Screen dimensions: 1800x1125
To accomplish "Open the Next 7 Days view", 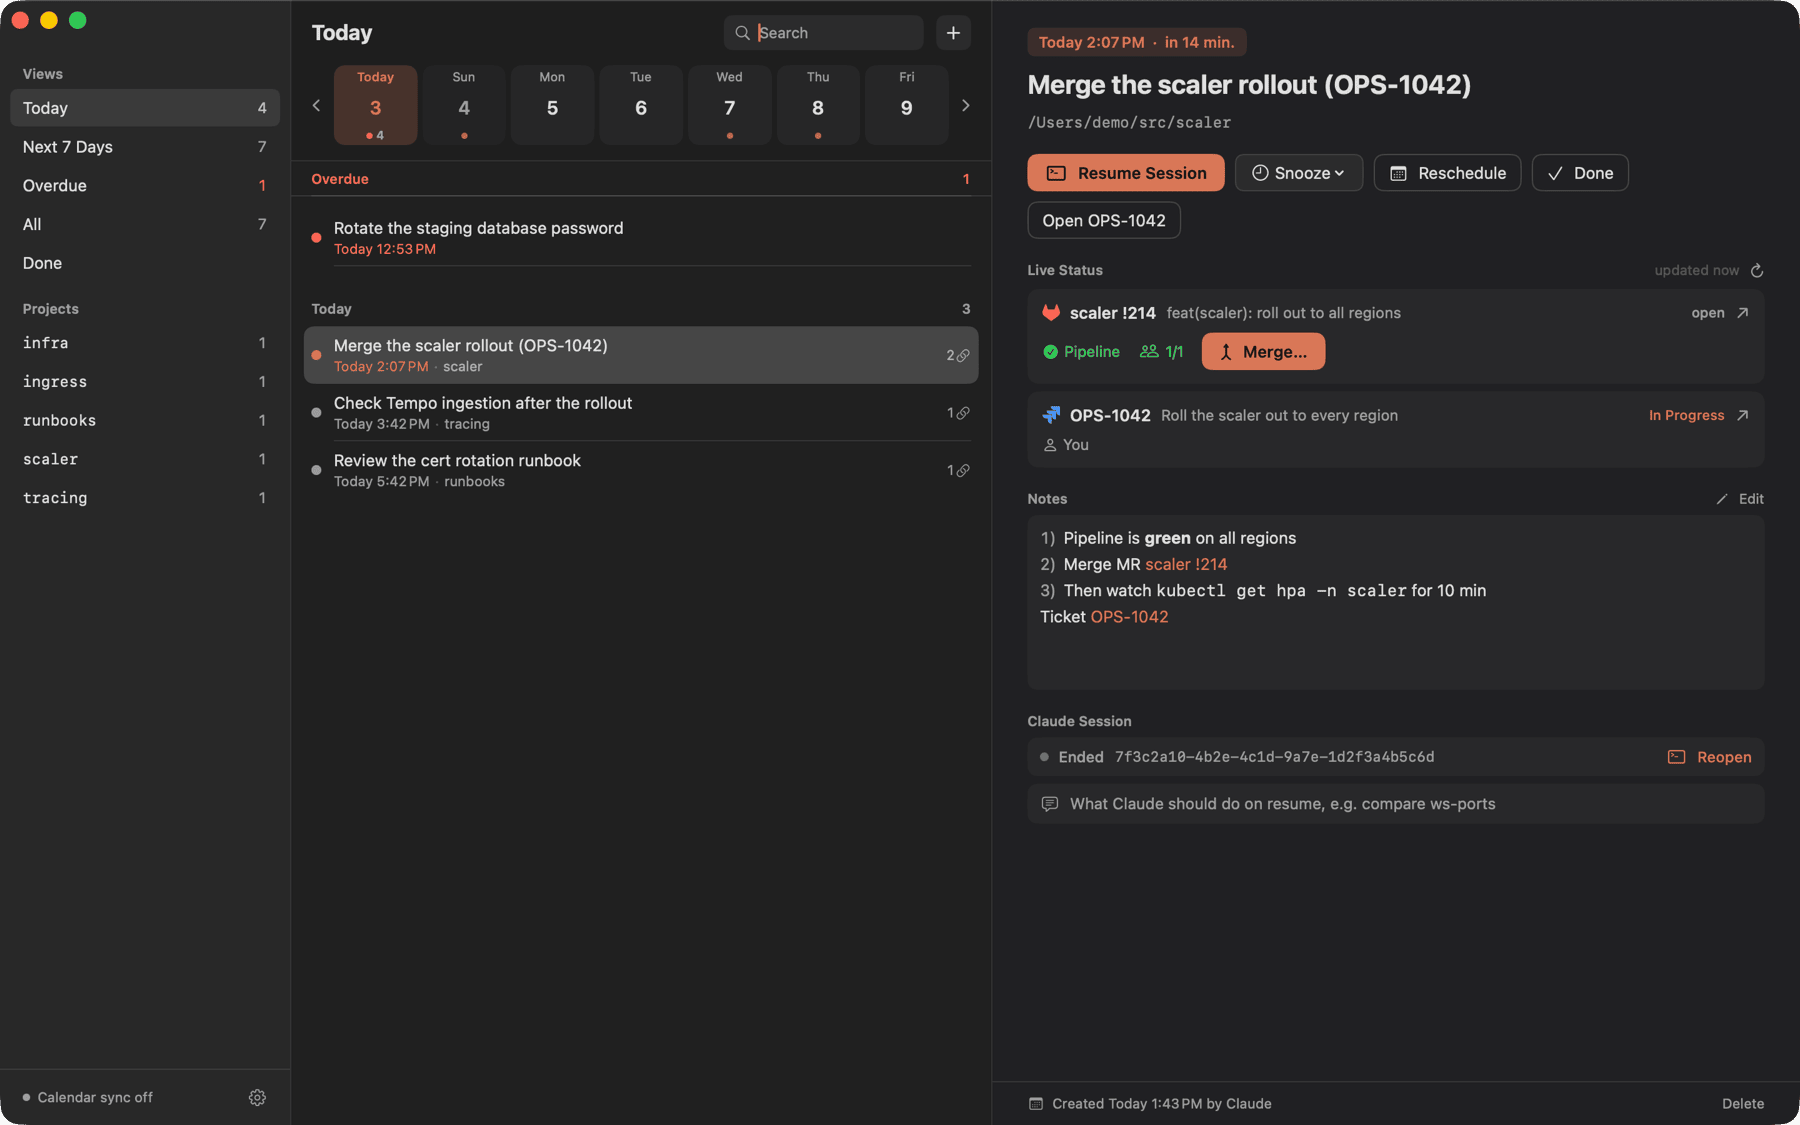I will 145,147.
